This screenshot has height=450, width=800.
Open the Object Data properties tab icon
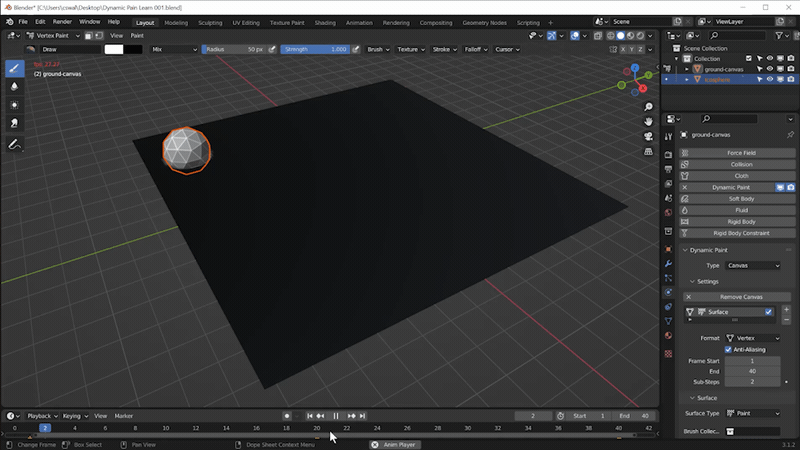(668, 321)
